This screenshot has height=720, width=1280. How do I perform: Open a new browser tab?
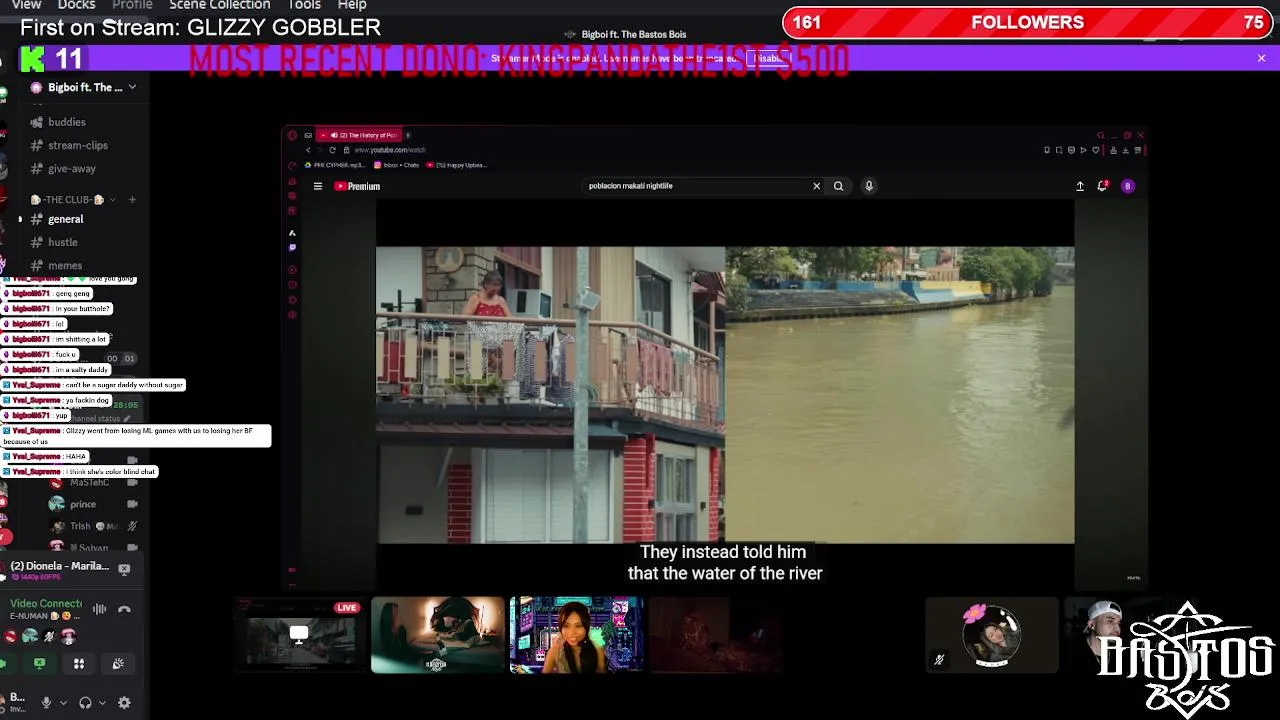pos(408,135)
